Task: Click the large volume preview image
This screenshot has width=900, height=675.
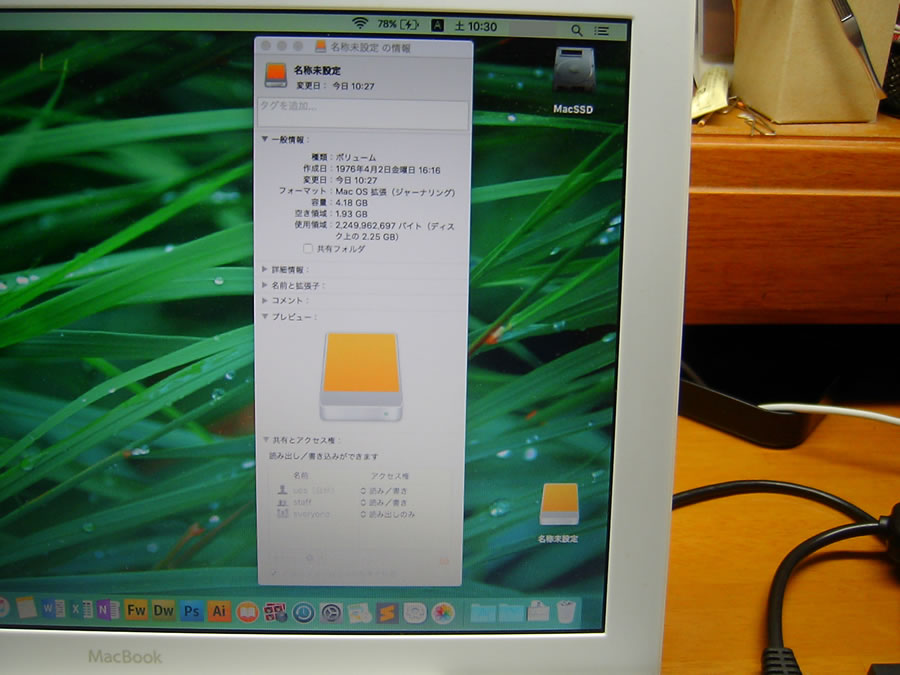Action: click(361, 377)
